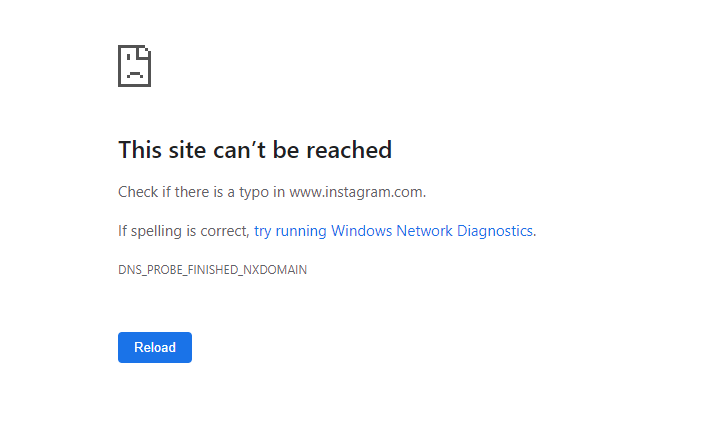Reload the page with the blue button
The height and width of the screenshot is (436, 712).
click(x=155, y=347)
